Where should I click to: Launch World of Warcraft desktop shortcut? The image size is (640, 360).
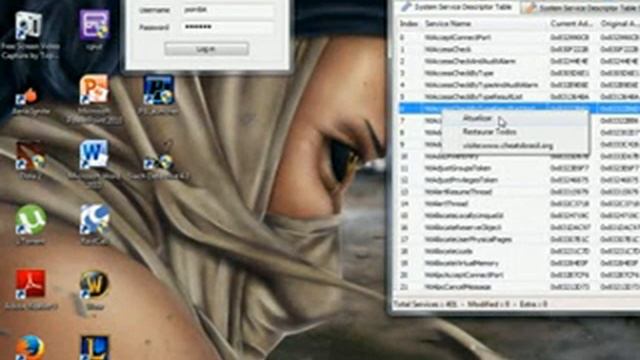(94, 289)
